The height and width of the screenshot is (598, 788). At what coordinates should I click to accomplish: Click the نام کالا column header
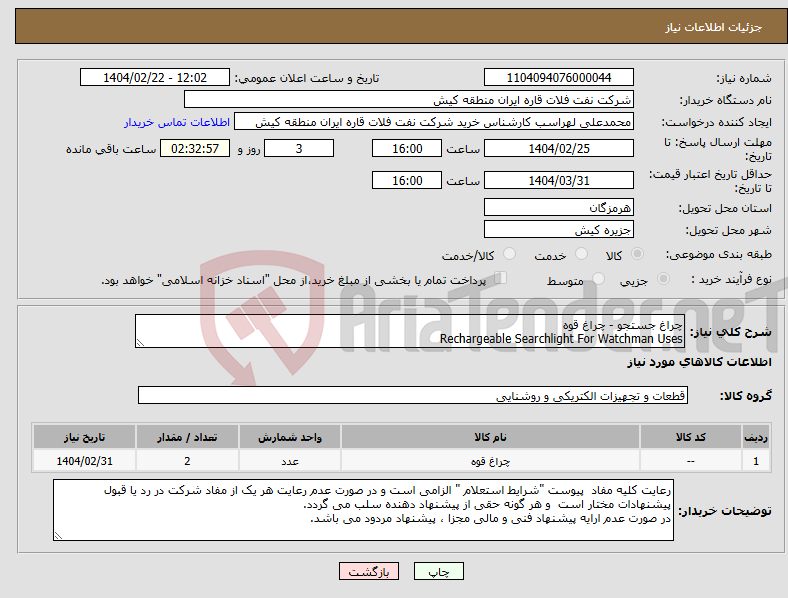tap(490, 437)
